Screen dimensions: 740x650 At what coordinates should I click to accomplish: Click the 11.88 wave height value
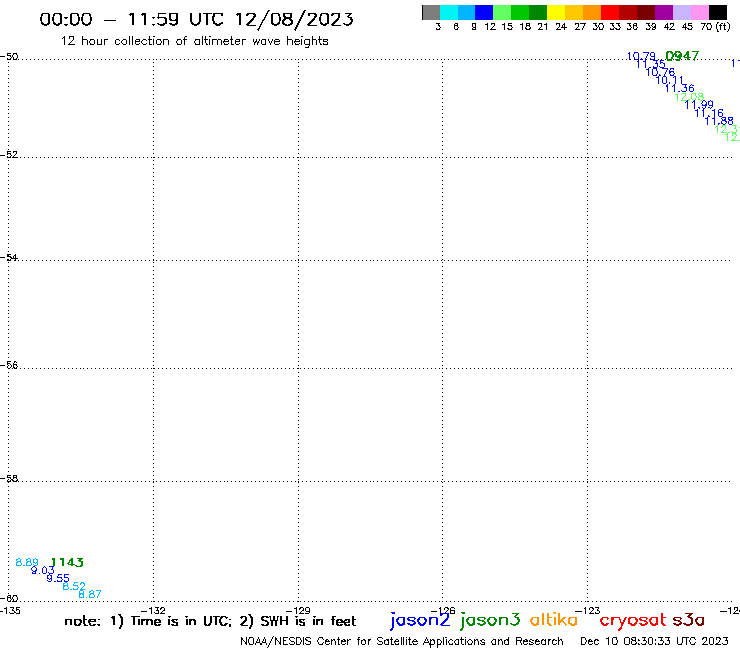719,121
